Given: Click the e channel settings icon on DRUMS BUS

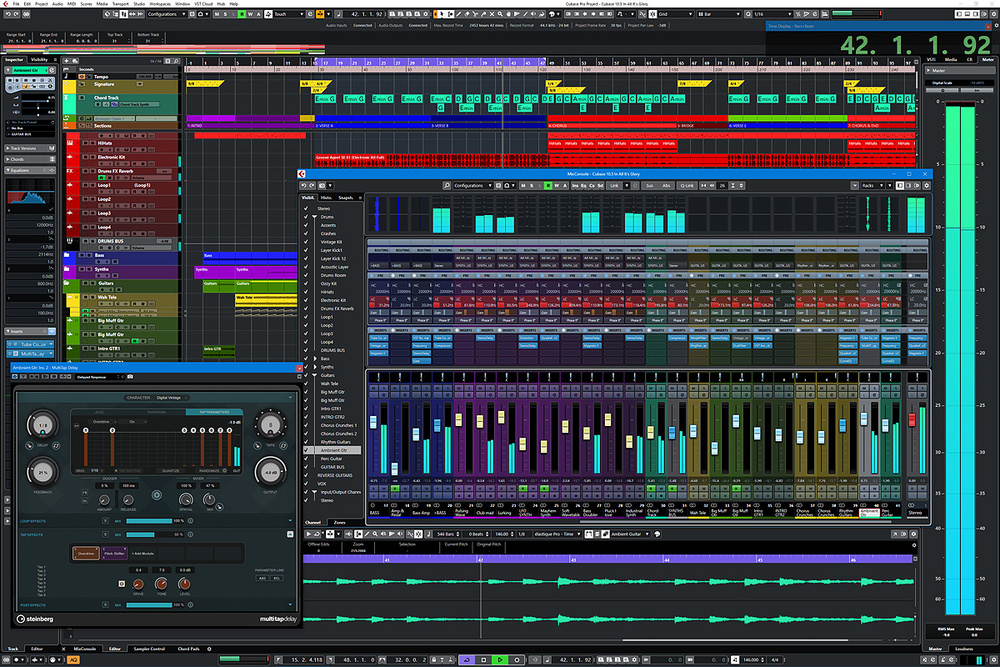Looking at the screenshot, I should point(101,247).
